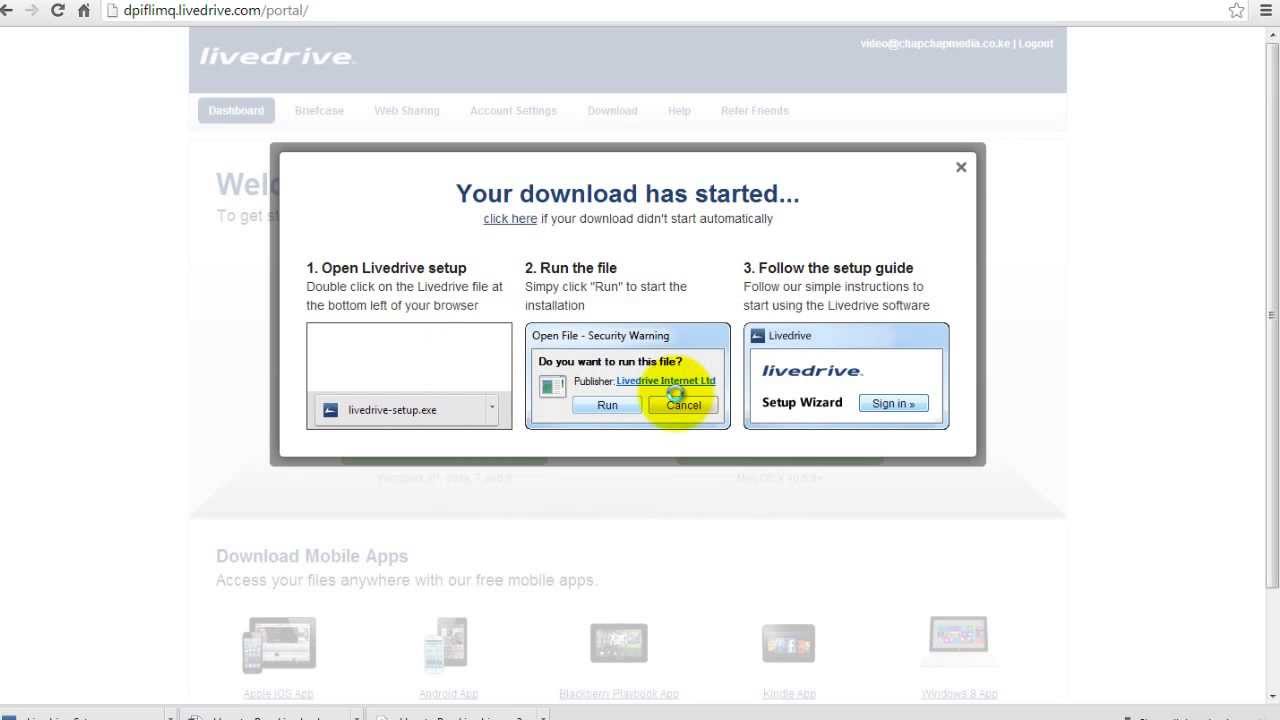The width and height of the screenshot is (1280, 720).
Task: Click the livedrive logo in the header
Action: 276,56
